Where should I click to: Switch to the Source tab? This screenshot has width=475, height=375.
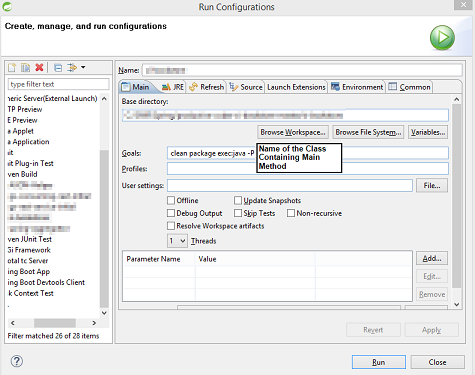click(x=246, y=87)
